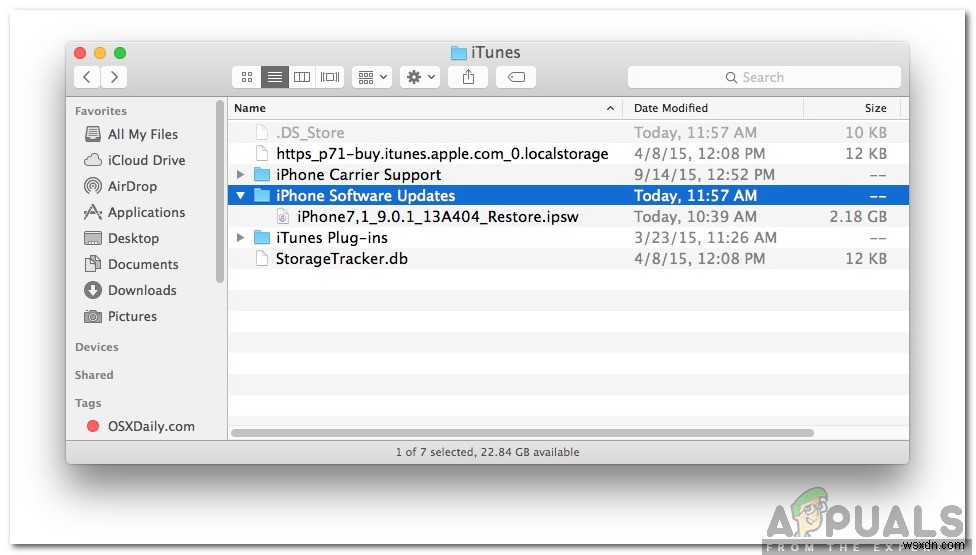Go back with the left arrow button

[x=87, y=77]
